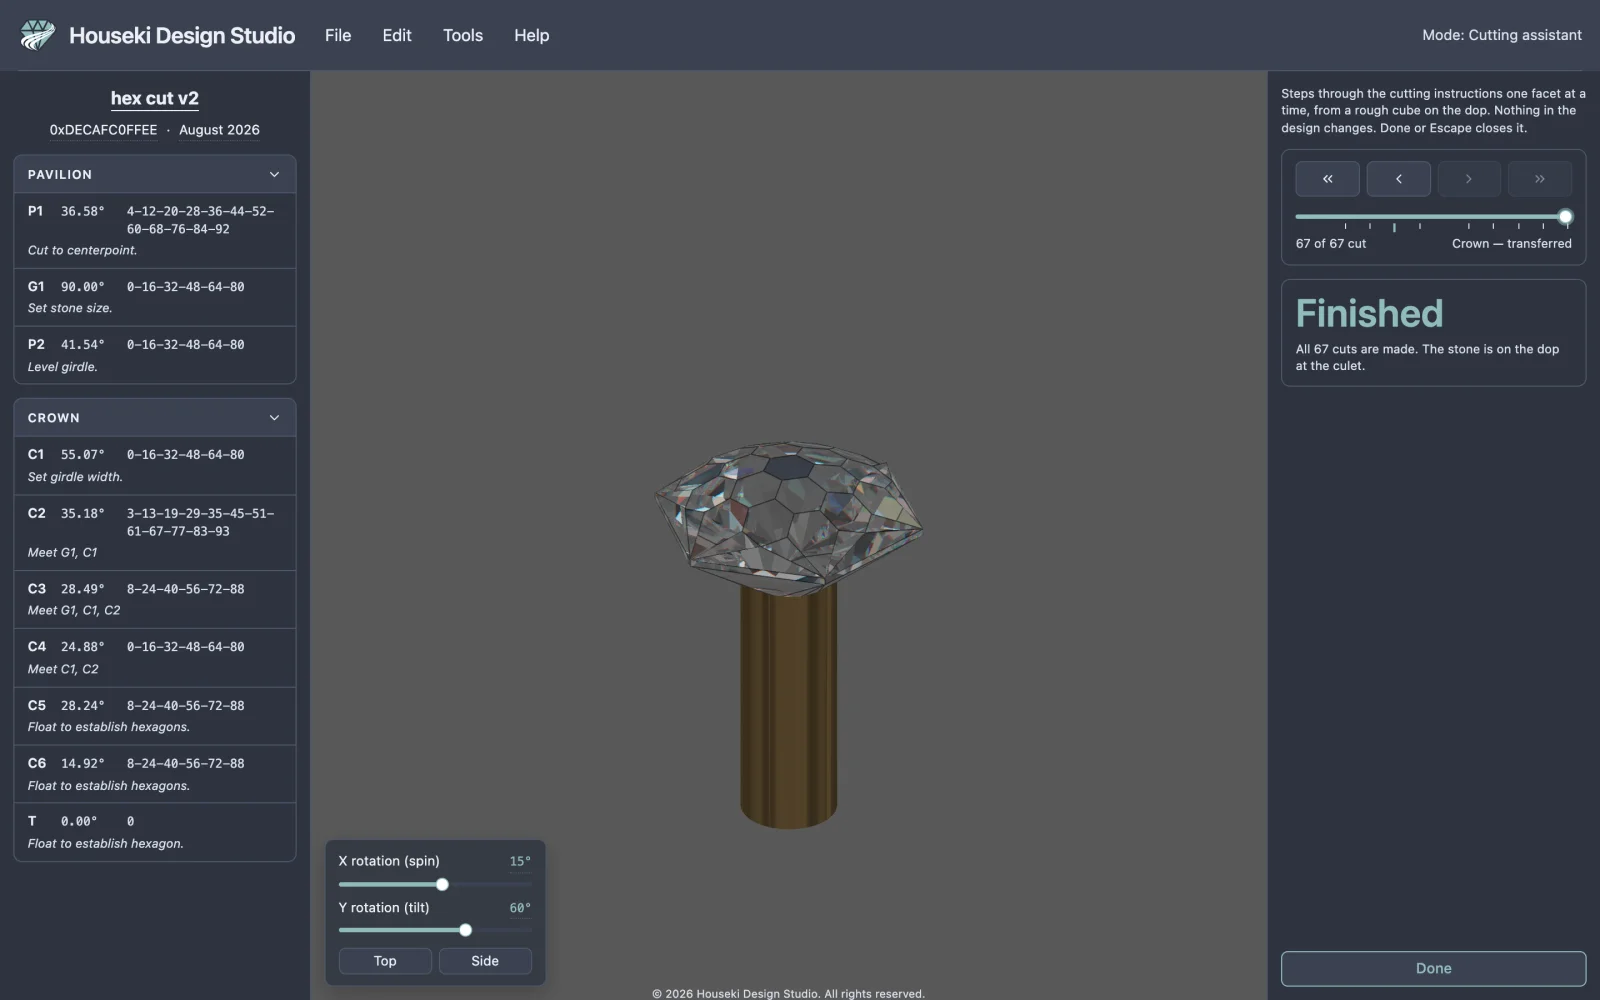Select the C2 35.18° crown row
The width and height of the screenshot is (1600, 1000).
click(155, 532)
